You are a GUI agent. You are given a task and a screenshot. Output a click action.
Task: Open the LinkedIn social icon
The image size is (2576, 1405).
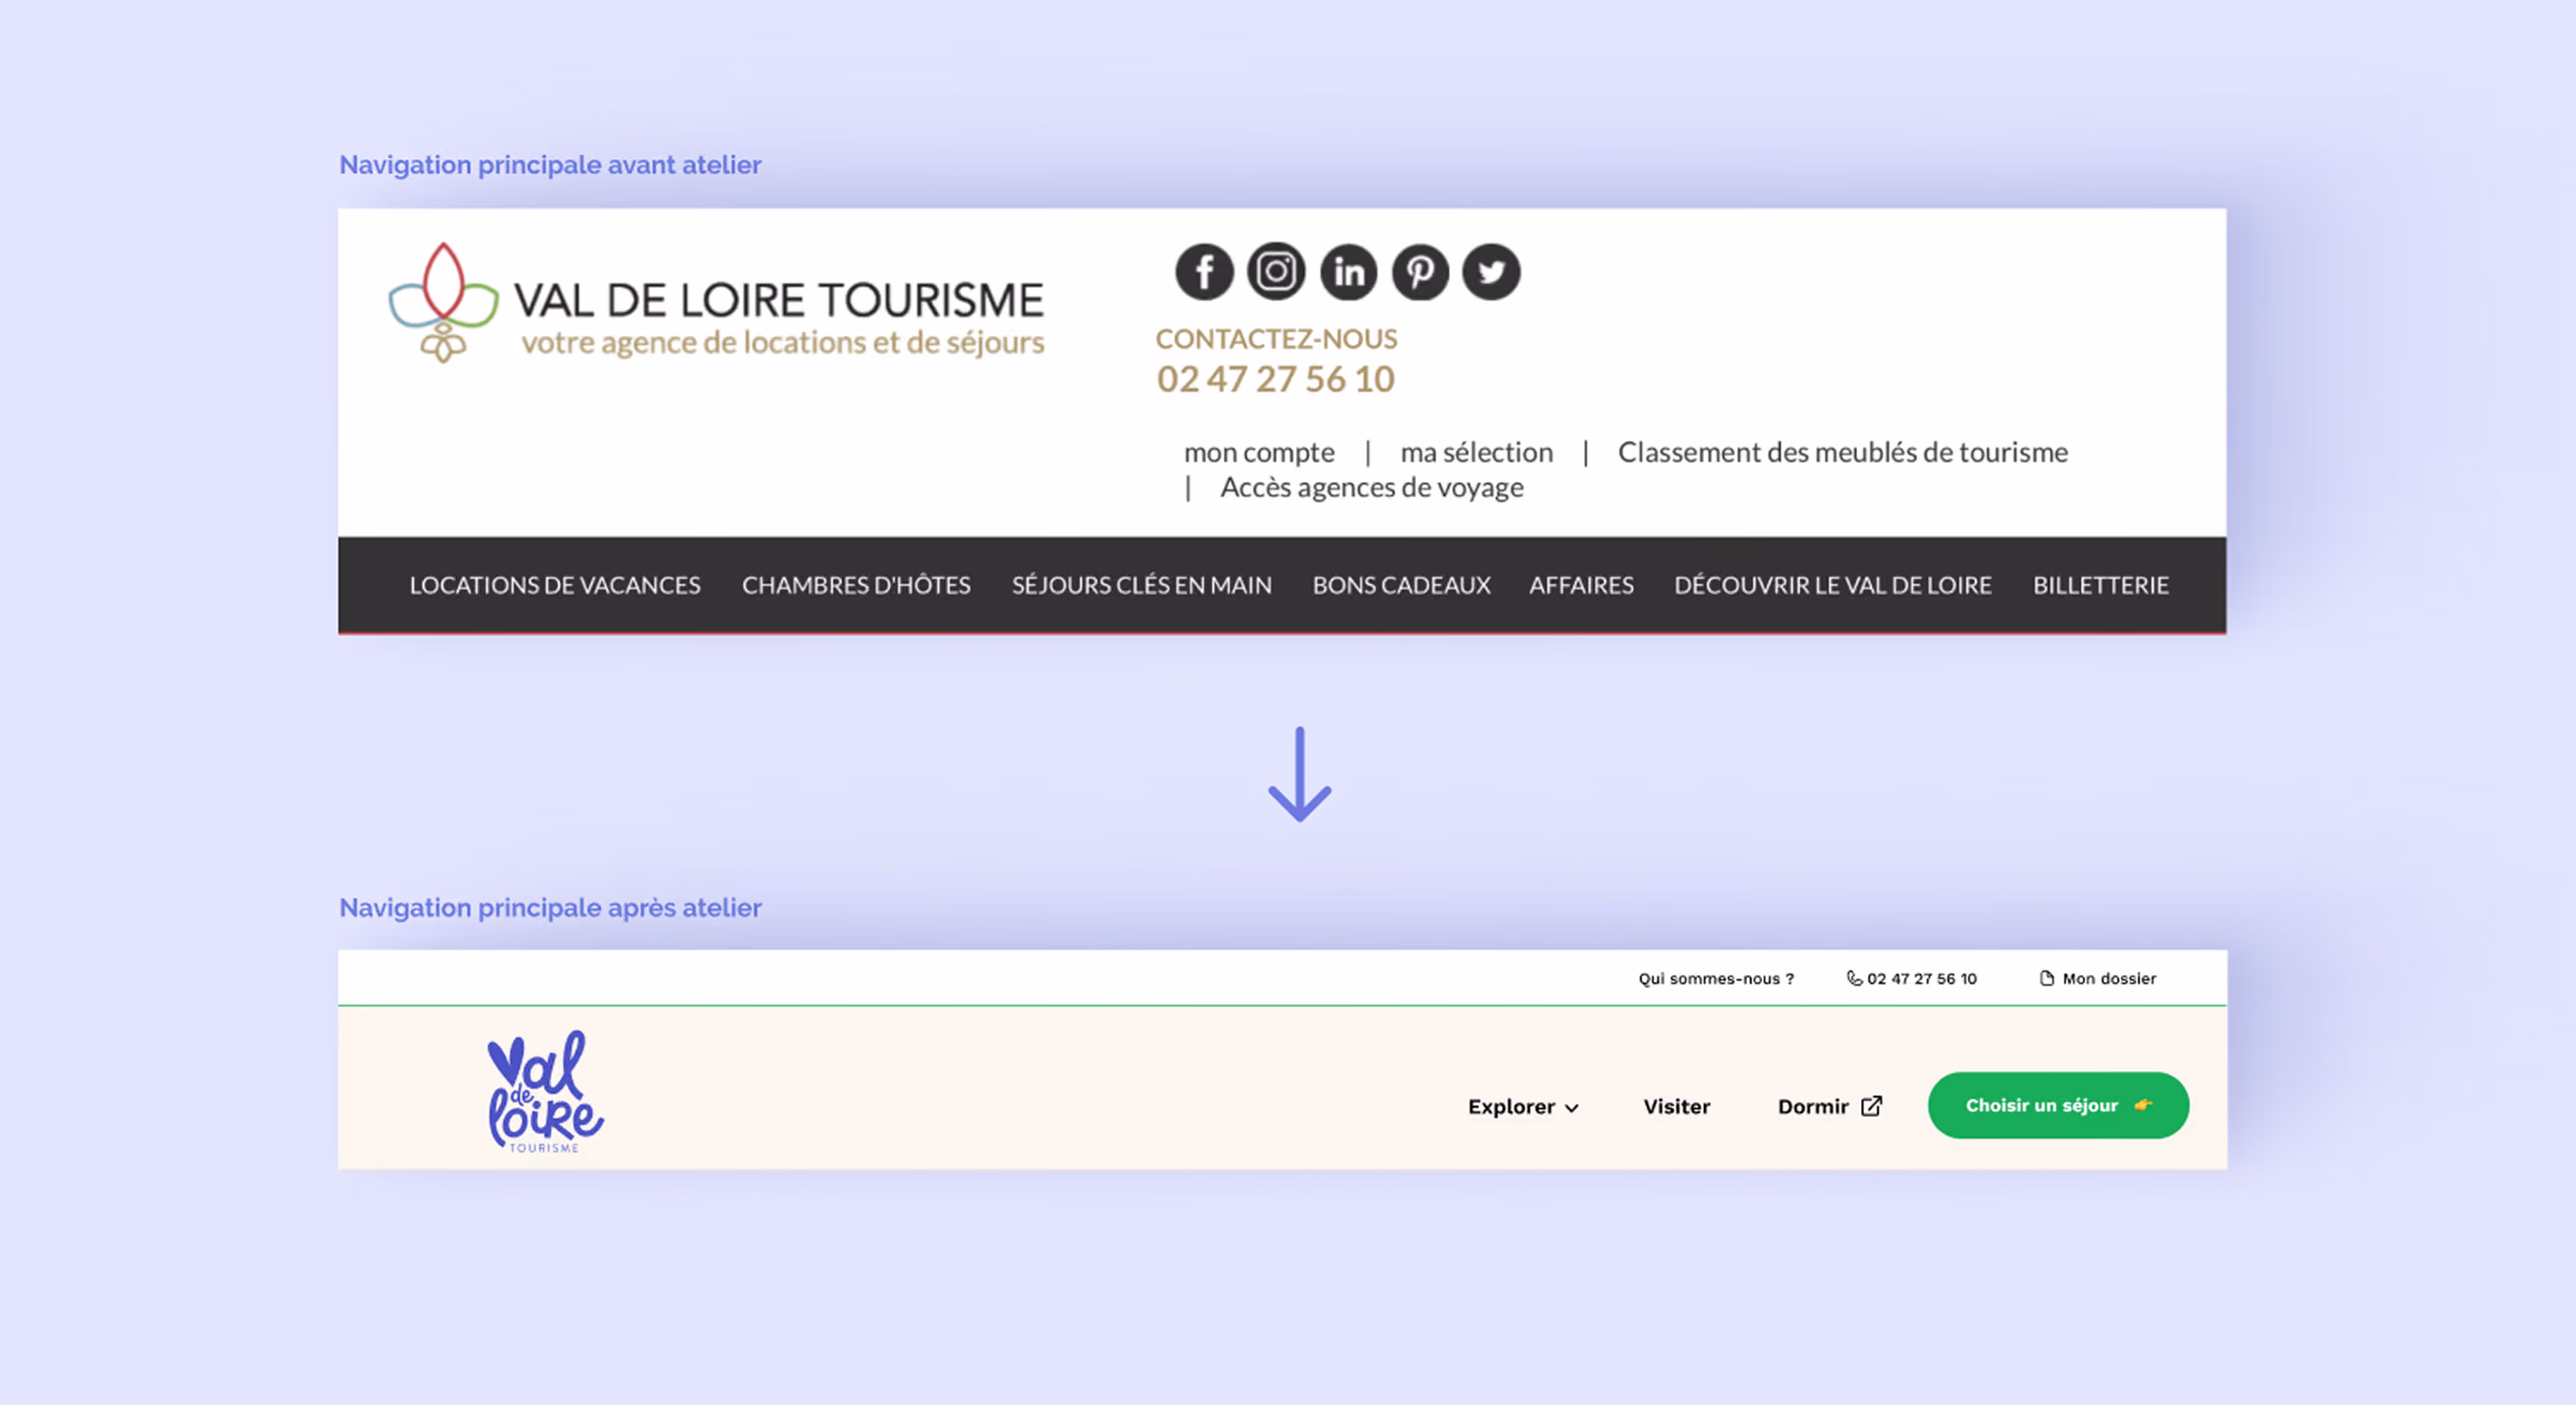click(x=1348, y=272)
